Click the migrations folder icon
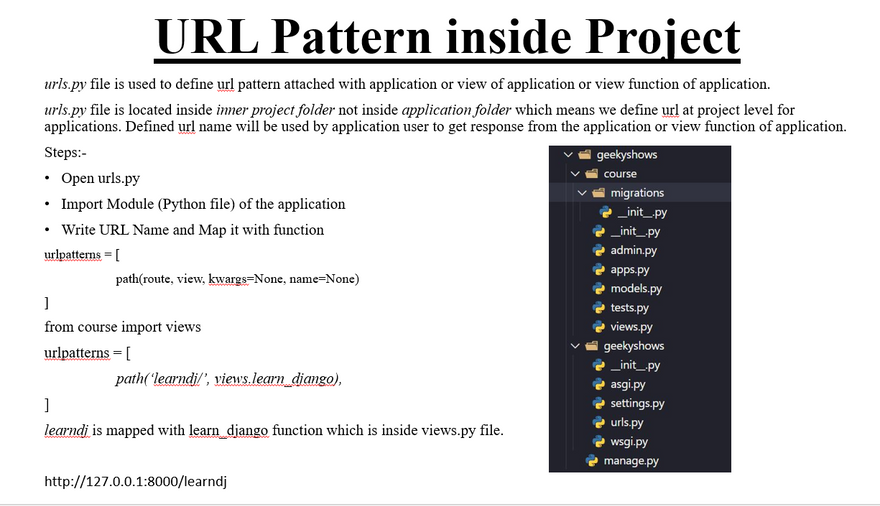Image resolution: width=880 pixels, height=506 pixels. (x=599, y=192)
